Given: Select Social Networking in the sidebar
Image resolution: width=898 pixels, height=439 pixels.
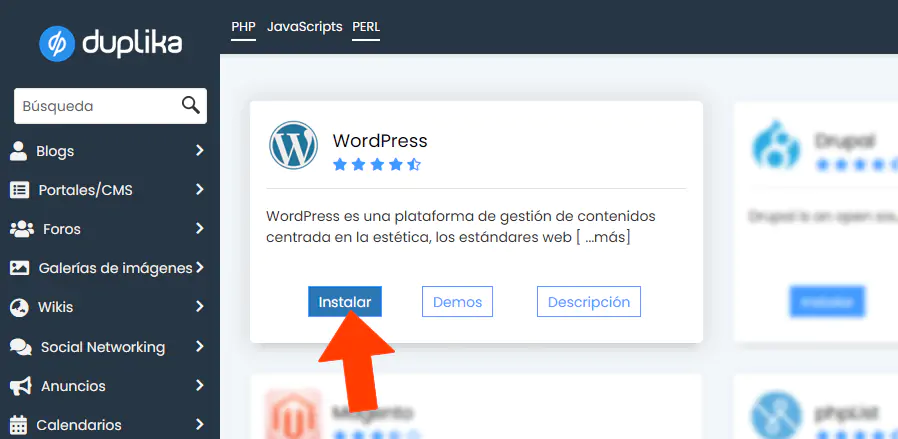Looking at the screenshot, I should click(103, 347).
